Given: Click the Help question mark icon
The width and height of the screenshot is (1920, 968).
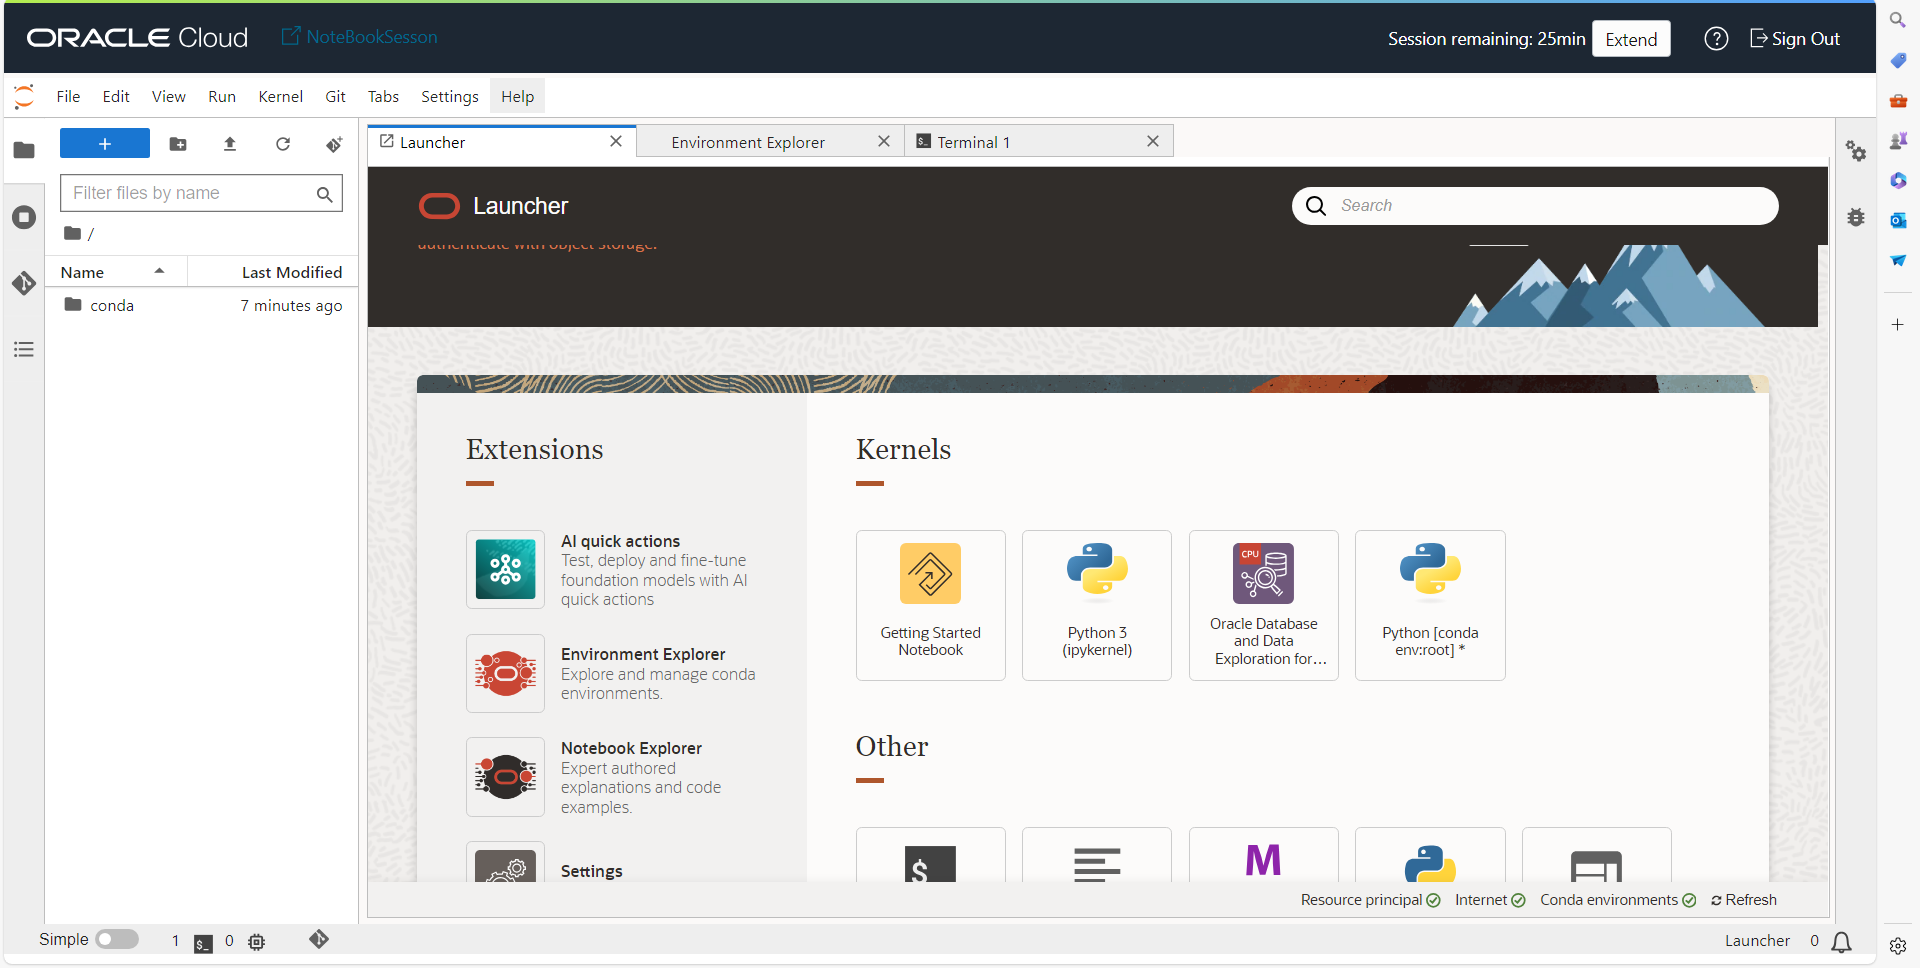Looking at the screenshot, I should (1716, 39).
